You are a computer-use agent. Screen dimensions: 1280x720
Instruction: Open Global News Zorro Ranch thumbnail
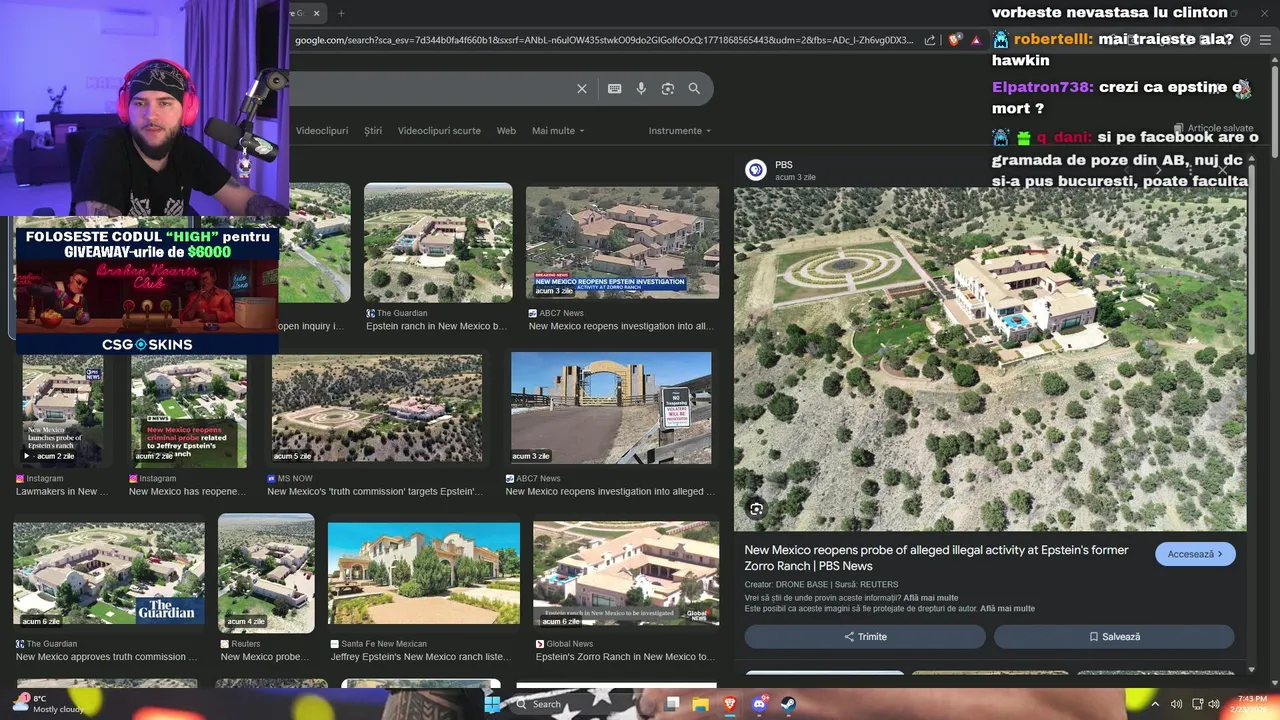(626, 573)
